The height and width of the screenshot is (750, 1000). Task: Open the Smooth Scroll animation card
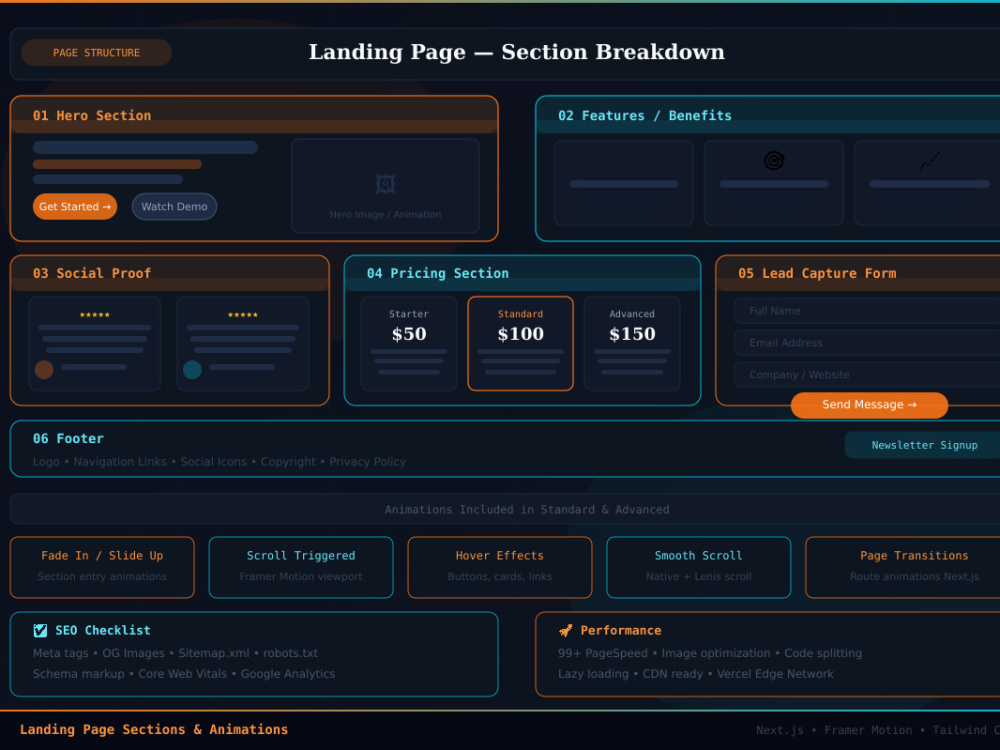(698, 568)
